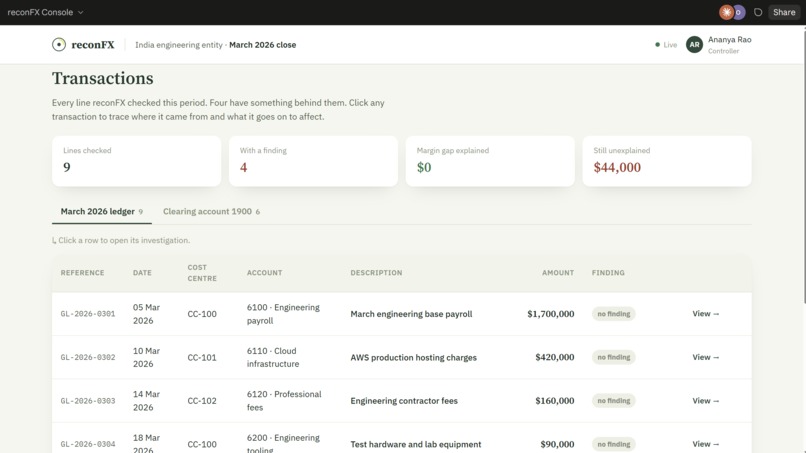This screenshot has width=806, height=453.
Task: Click reference GL-2026-0304
Action: (x=88, y=444)
